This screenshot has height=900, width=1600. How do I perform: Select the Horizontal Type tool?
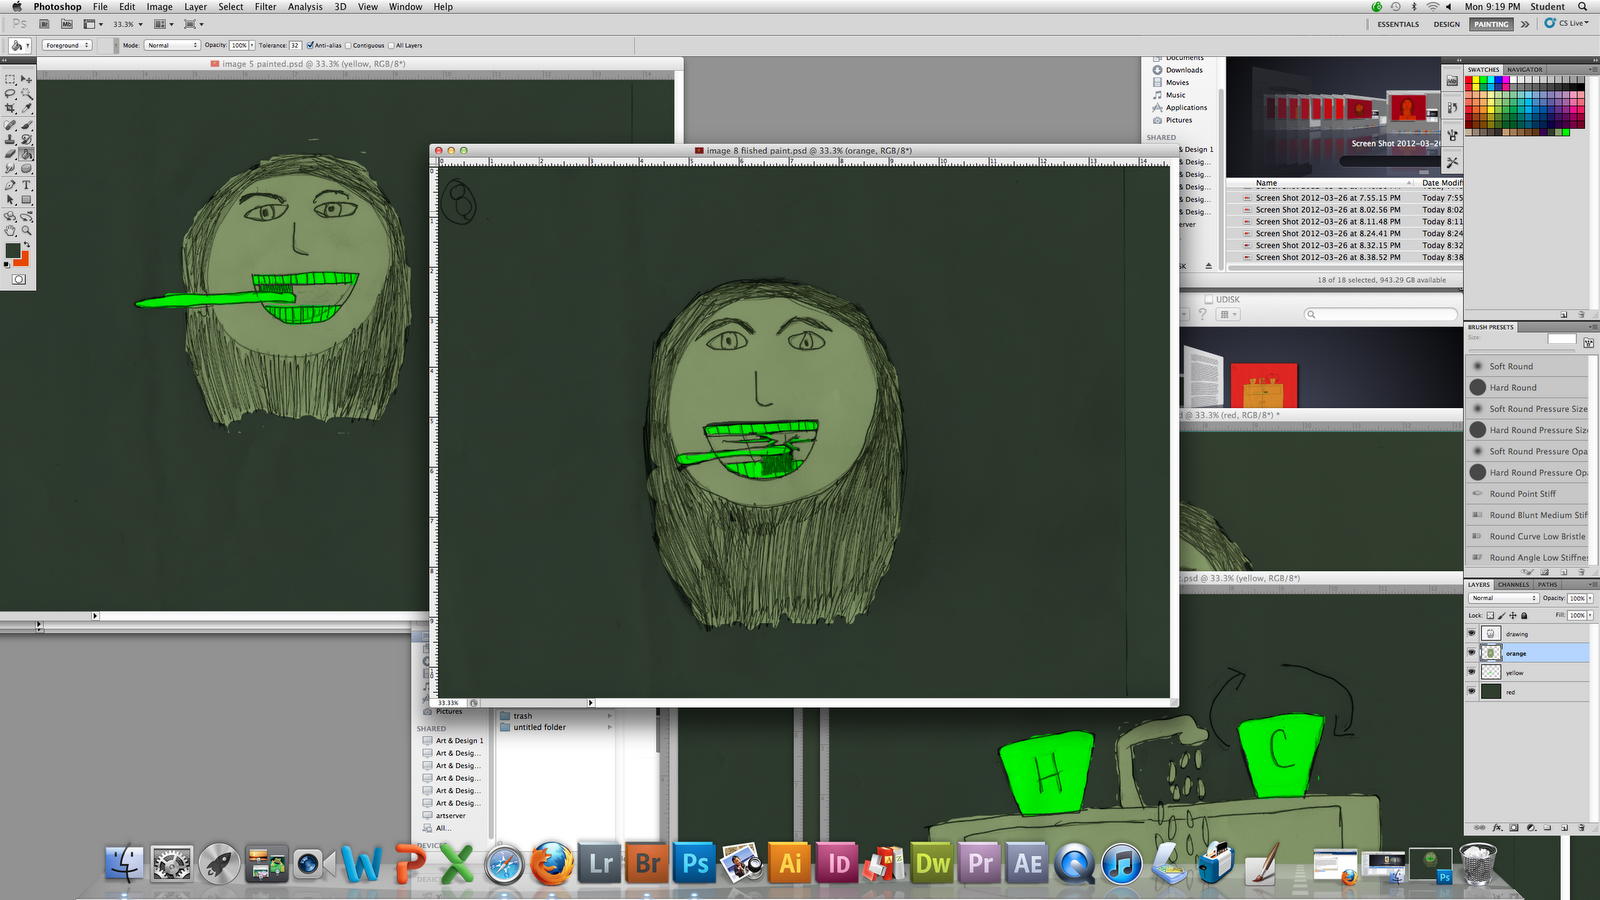coord(27,185)
